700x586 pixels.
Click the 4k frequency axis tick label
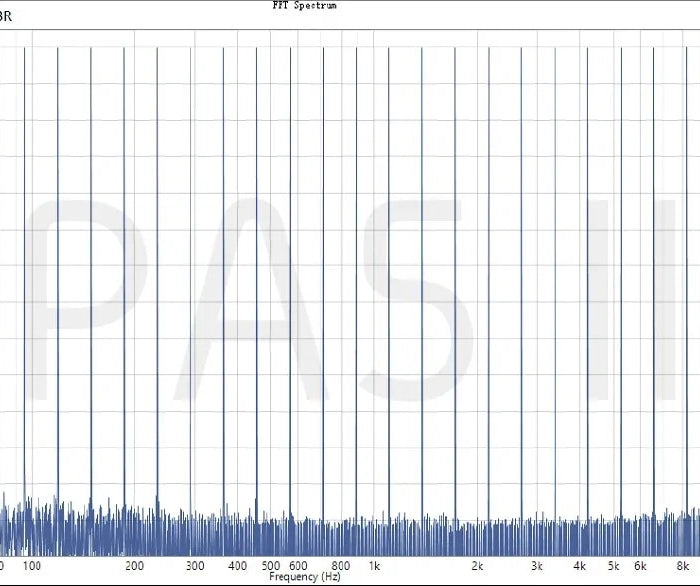(x=581, y=566)
